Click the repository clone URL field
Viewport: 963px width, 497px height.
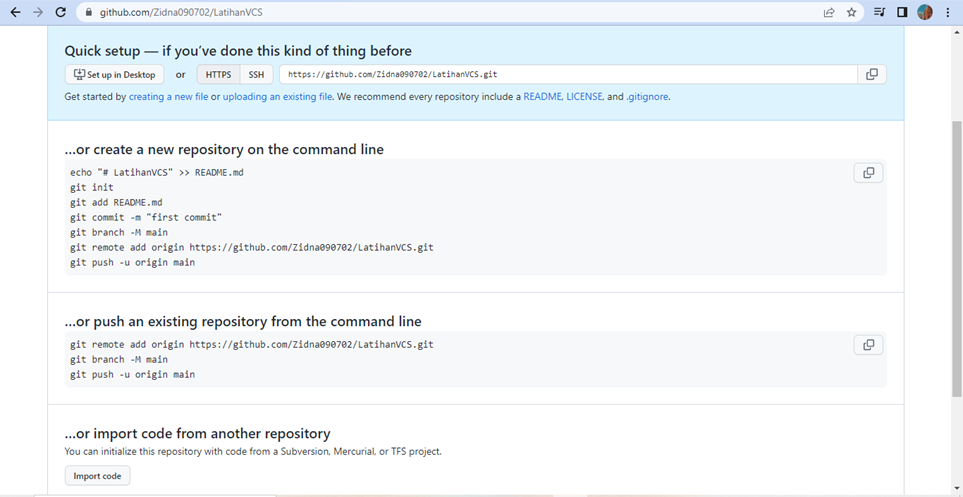tap(568, 74)
